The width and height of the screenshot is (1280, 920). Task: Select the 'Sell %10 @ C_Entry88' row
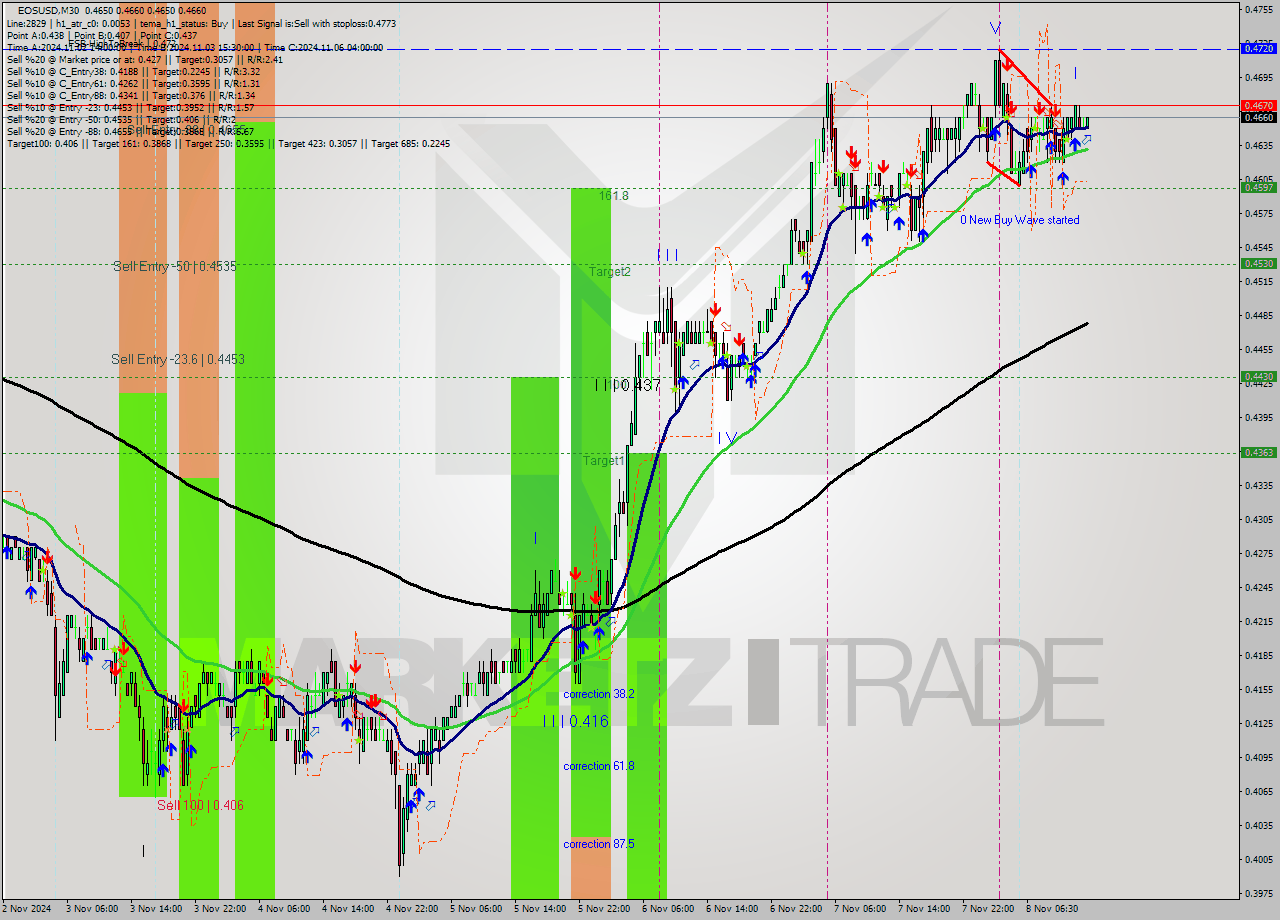click(130, 95)
